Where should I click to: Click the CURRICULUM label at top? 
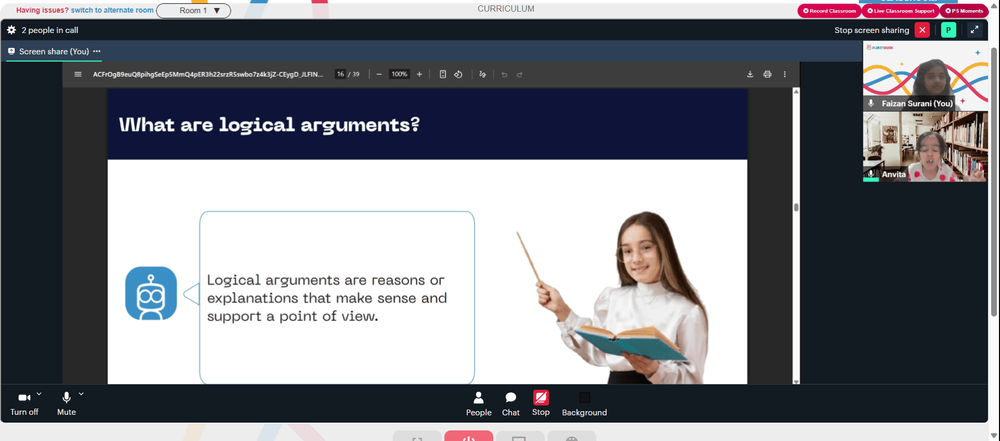click(506, 9)
